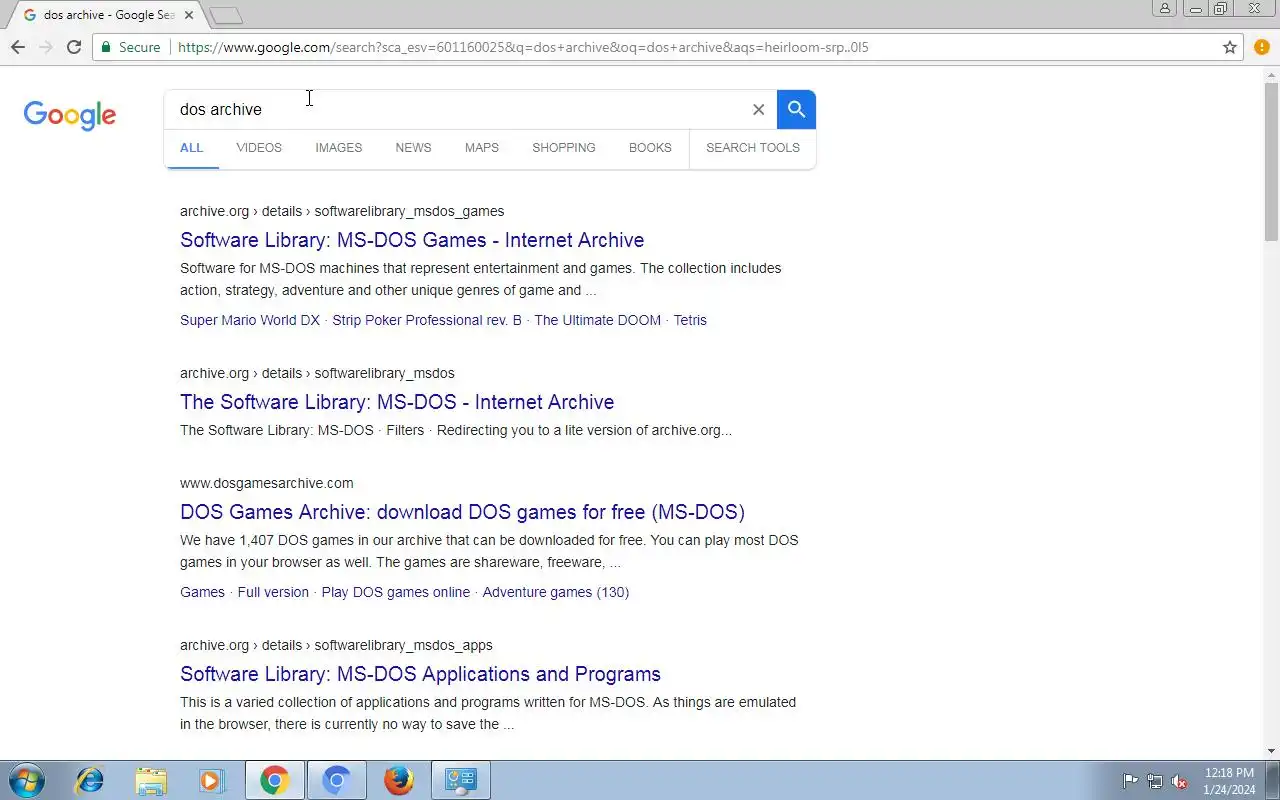Open the 'Full version' sublink
Viewport: 1280px width, 800px height.
pyautogui.click(x=273, y=592)
